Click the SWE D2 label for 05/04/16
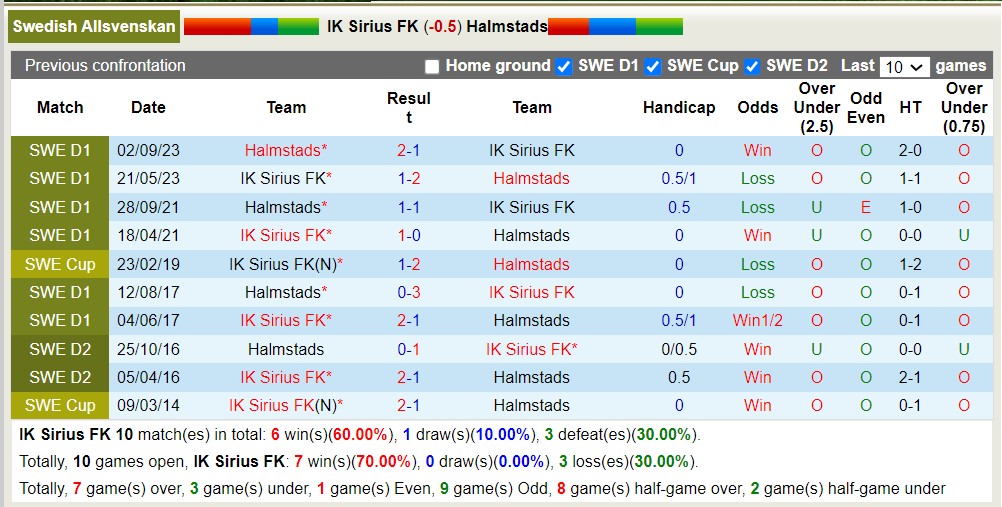Screen dimensions: 1002x507 click(x=60, y=378)
